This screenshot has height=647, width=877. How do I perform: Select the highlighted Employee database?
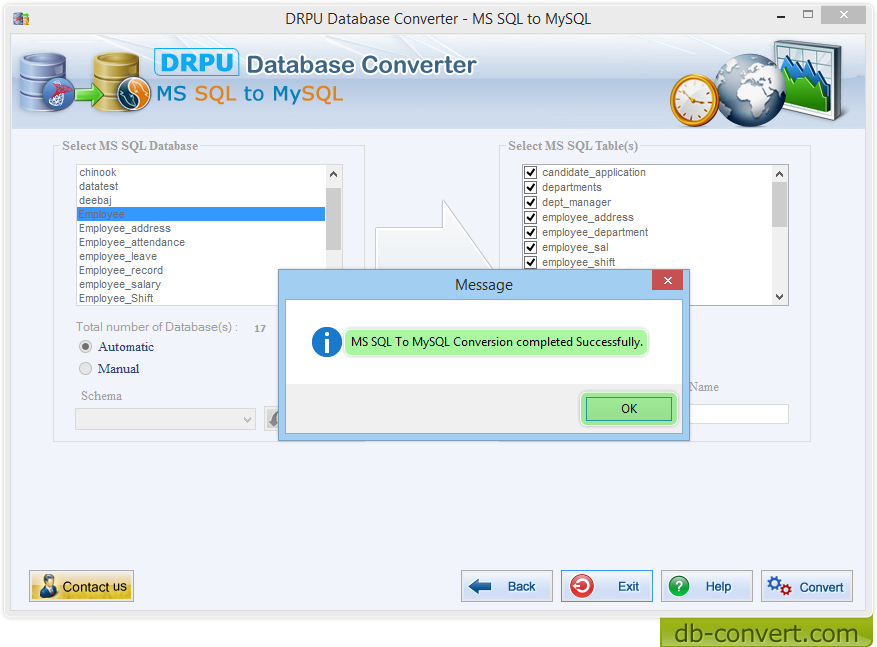[201, 214]
